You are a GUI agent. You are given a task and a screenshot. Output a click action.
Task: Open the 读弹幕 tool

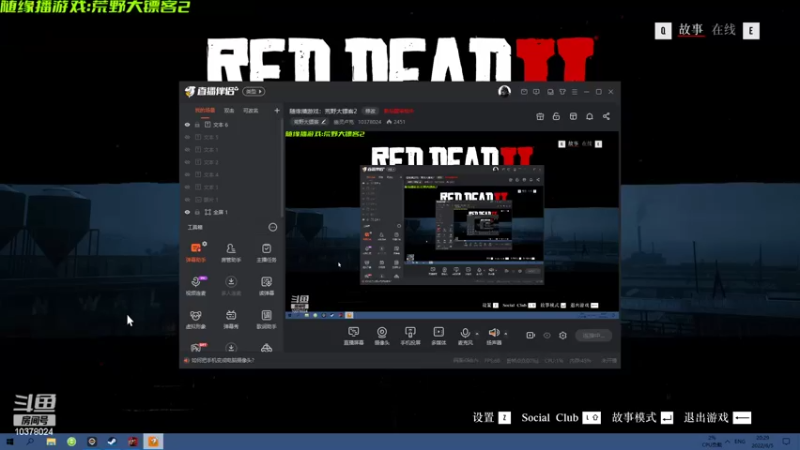click(266, 285)
